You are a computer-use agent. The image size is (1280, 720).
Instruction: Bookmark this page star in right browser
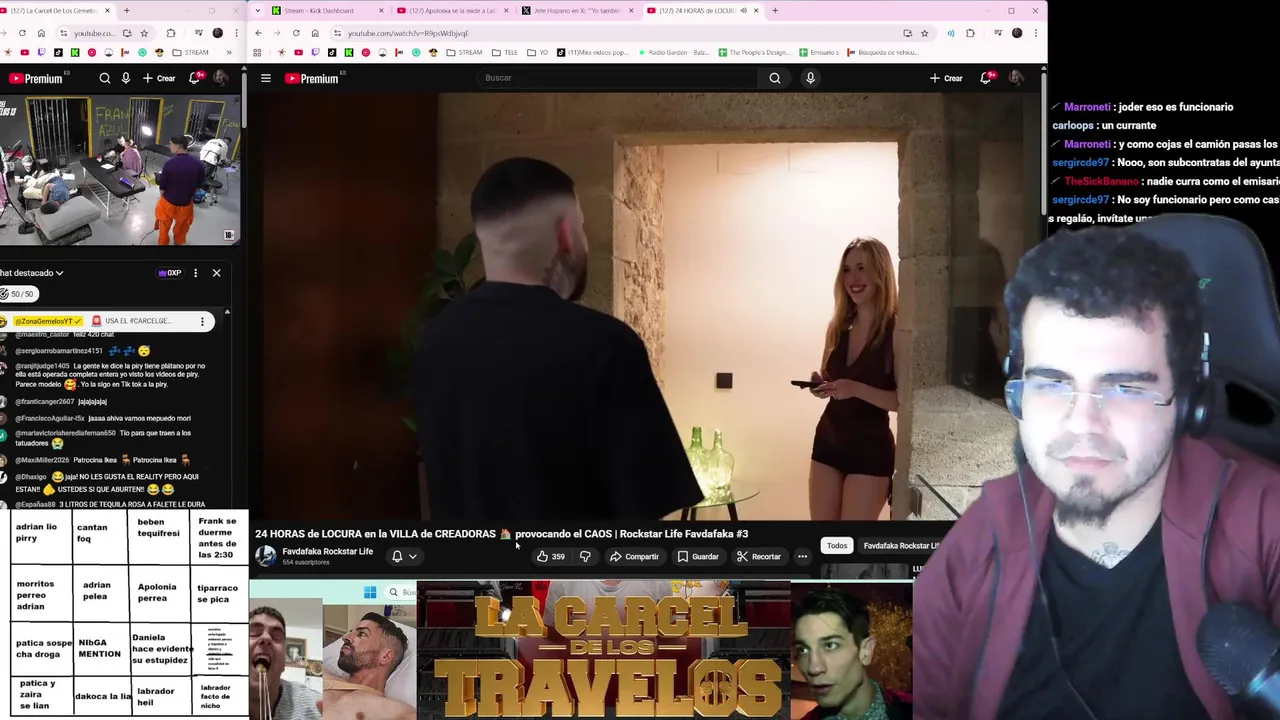(924, 33)
